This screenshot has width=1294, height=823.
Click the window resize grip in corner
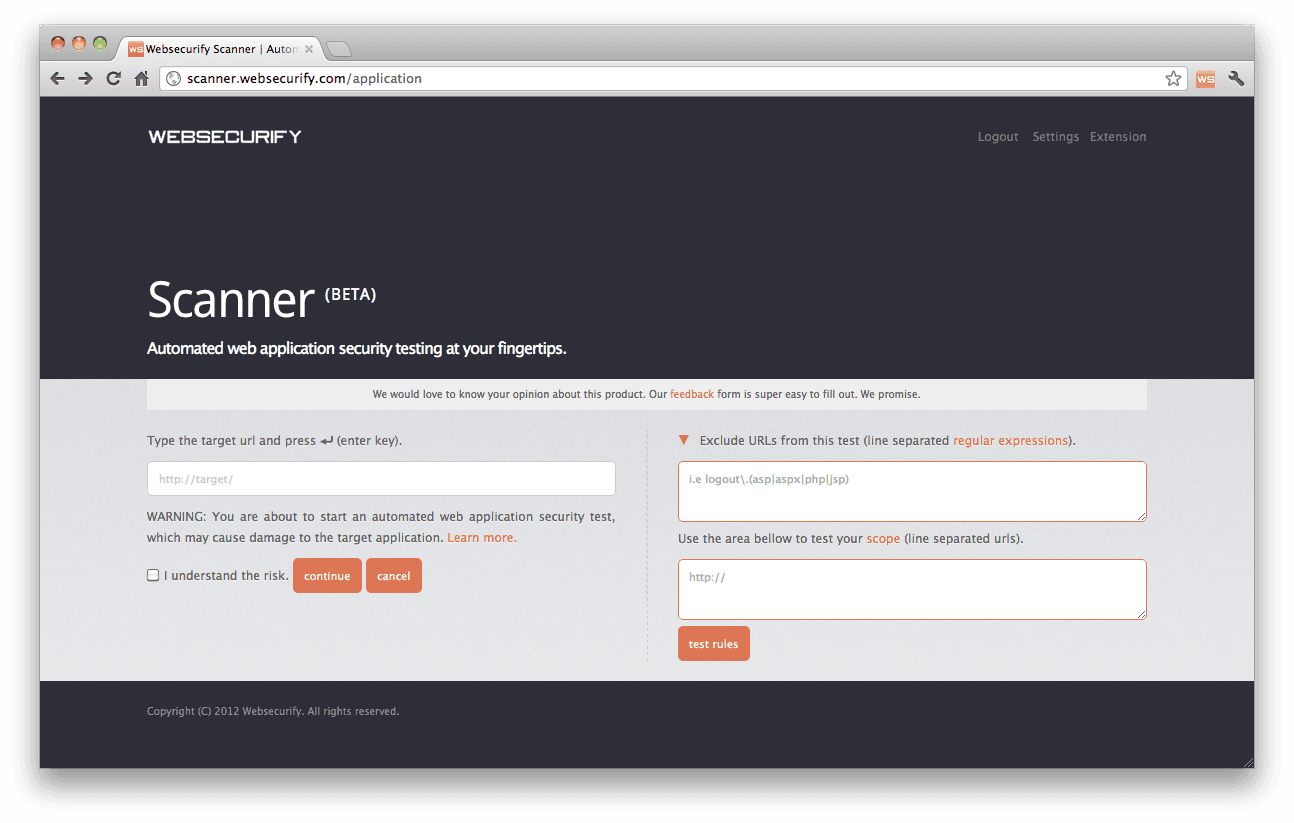coord(1247,761)
